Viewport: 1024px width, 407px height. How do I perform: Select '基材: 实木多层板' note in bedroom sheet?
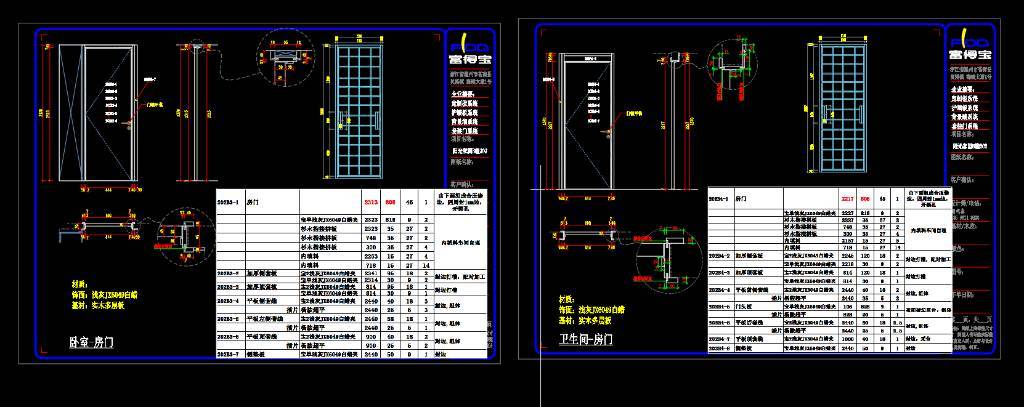(x=97, y=304)
